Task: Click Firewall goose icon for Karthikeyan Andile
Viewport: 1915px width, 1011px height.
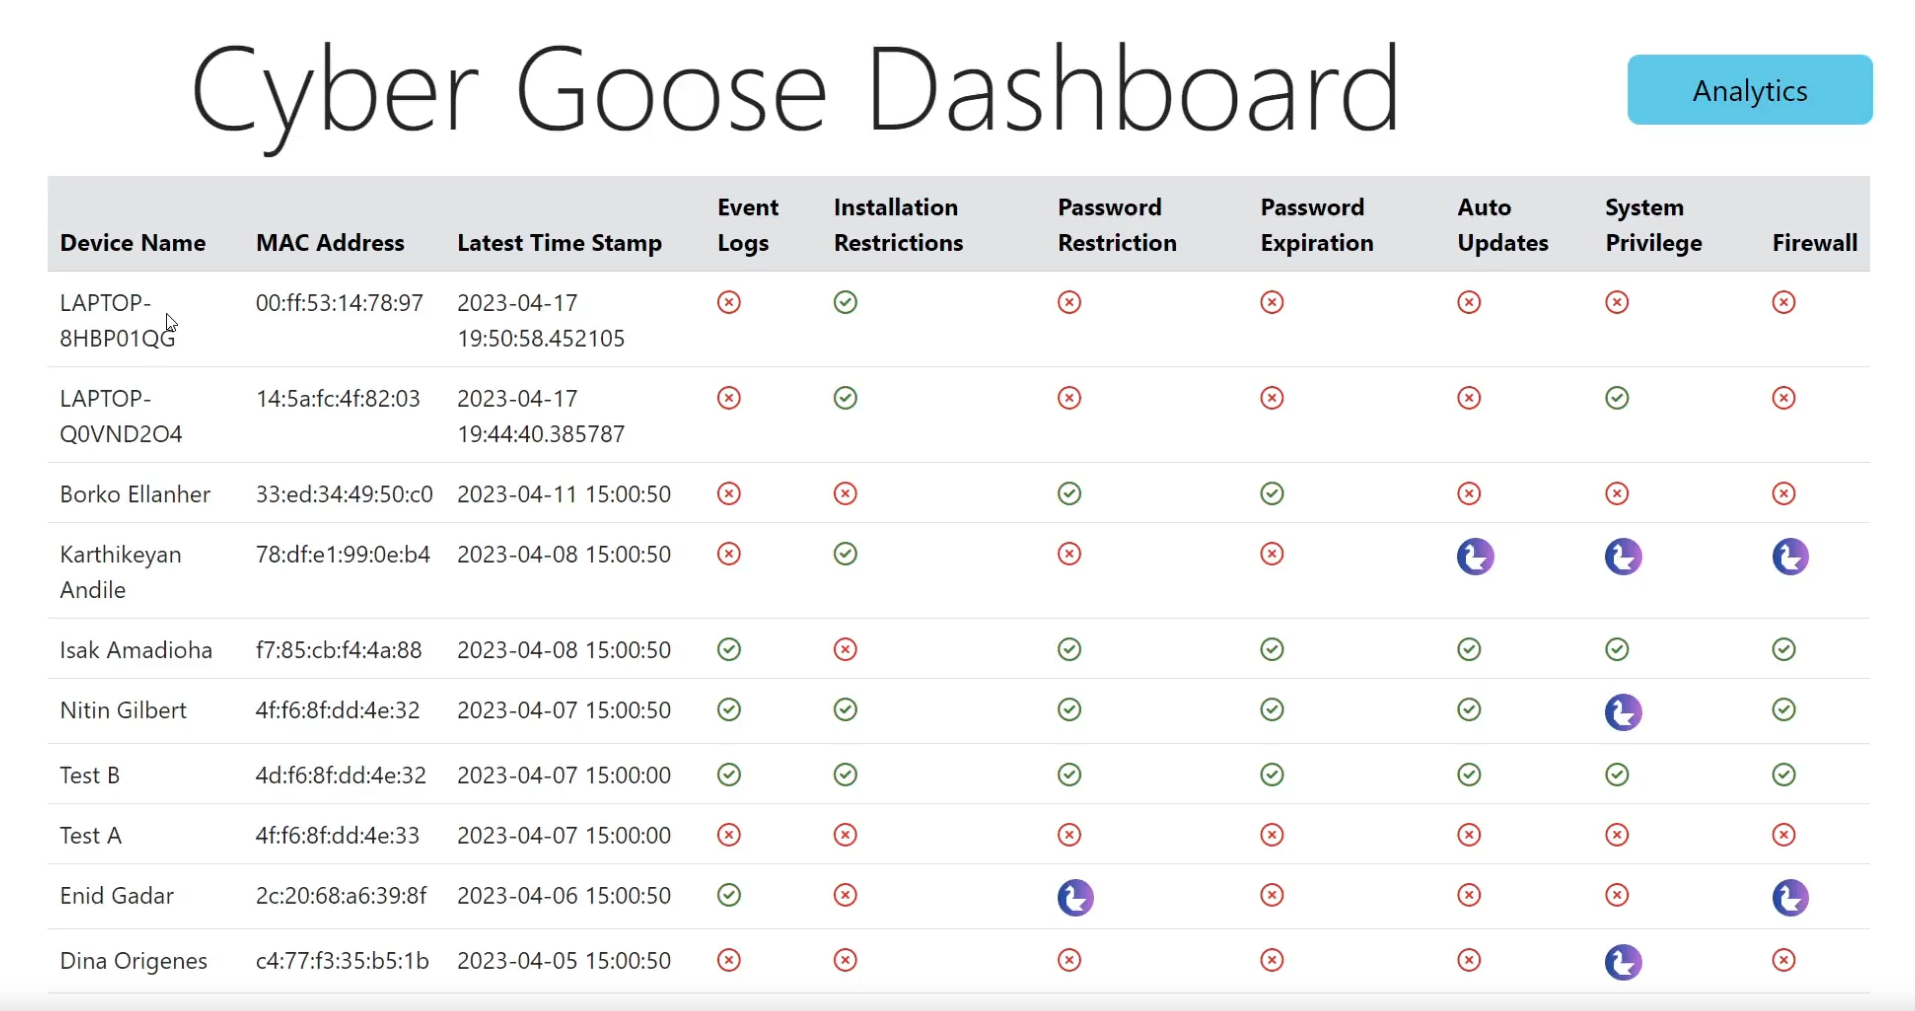Action: click(1791, 557)
